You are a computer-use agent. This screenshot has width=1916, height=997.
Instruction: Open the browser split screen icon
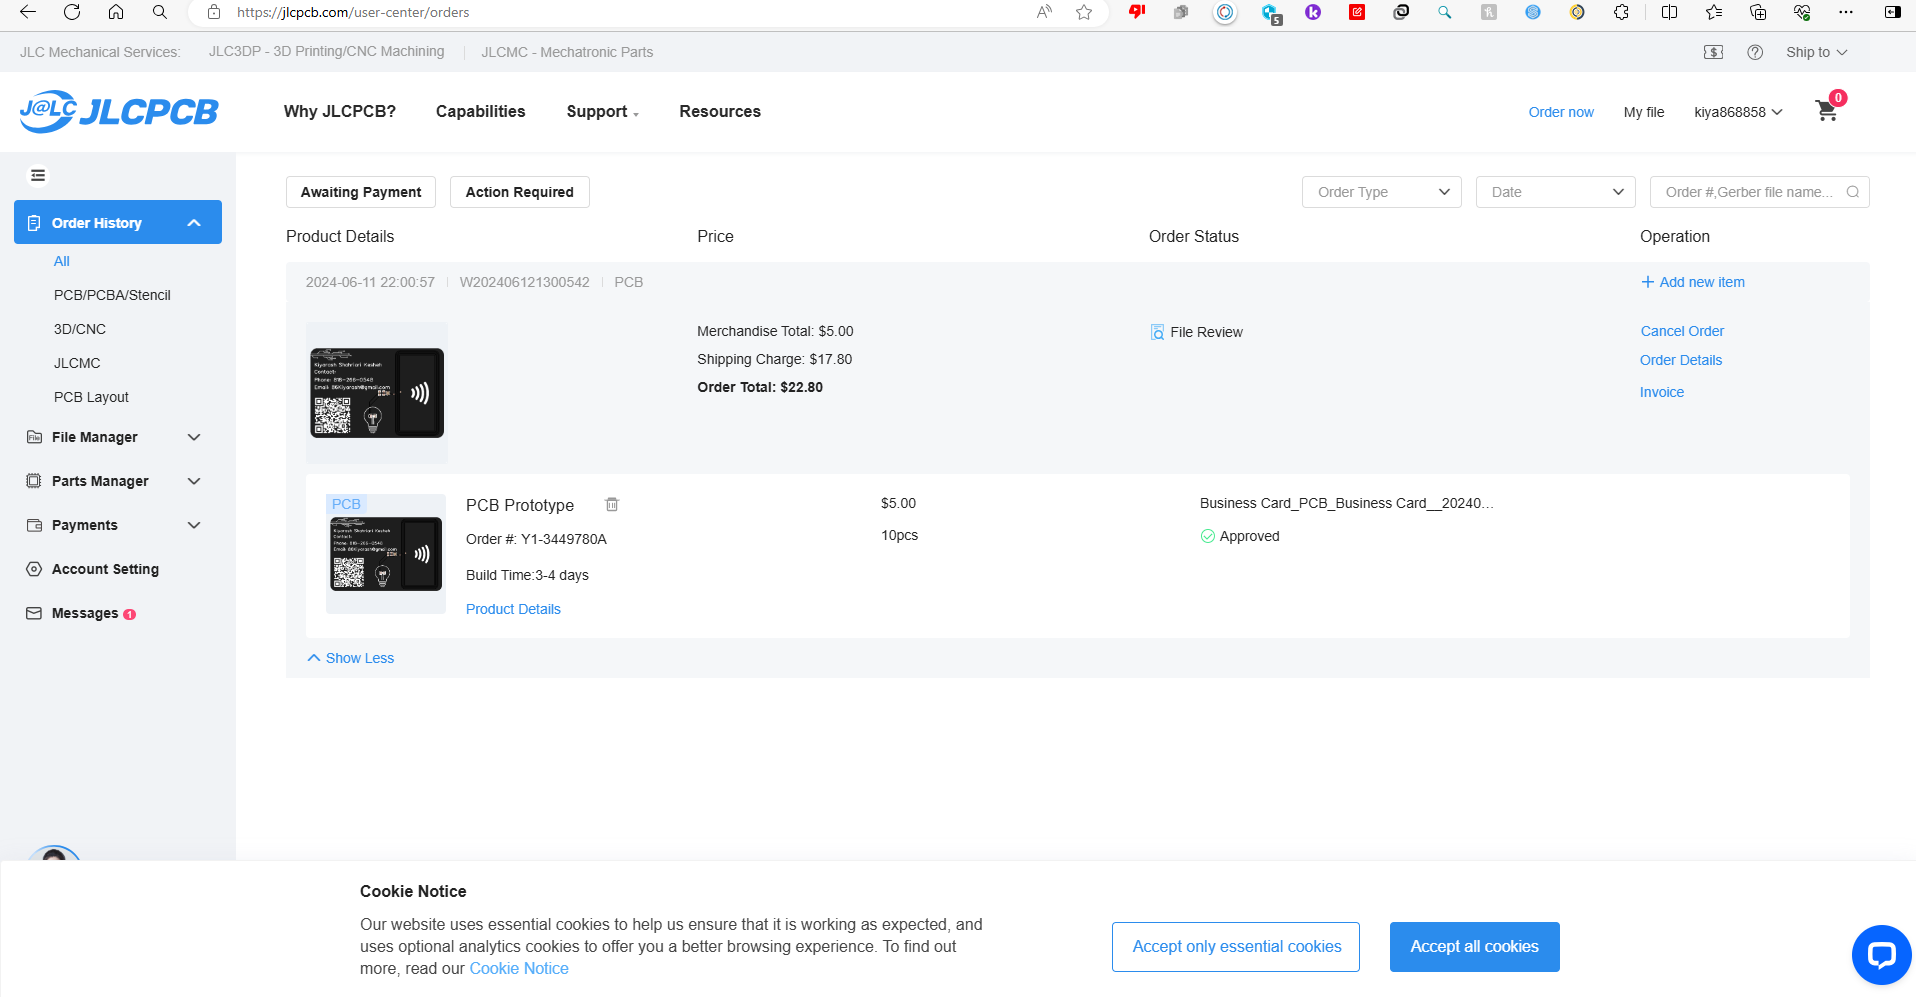click(x=1669, y=12)
